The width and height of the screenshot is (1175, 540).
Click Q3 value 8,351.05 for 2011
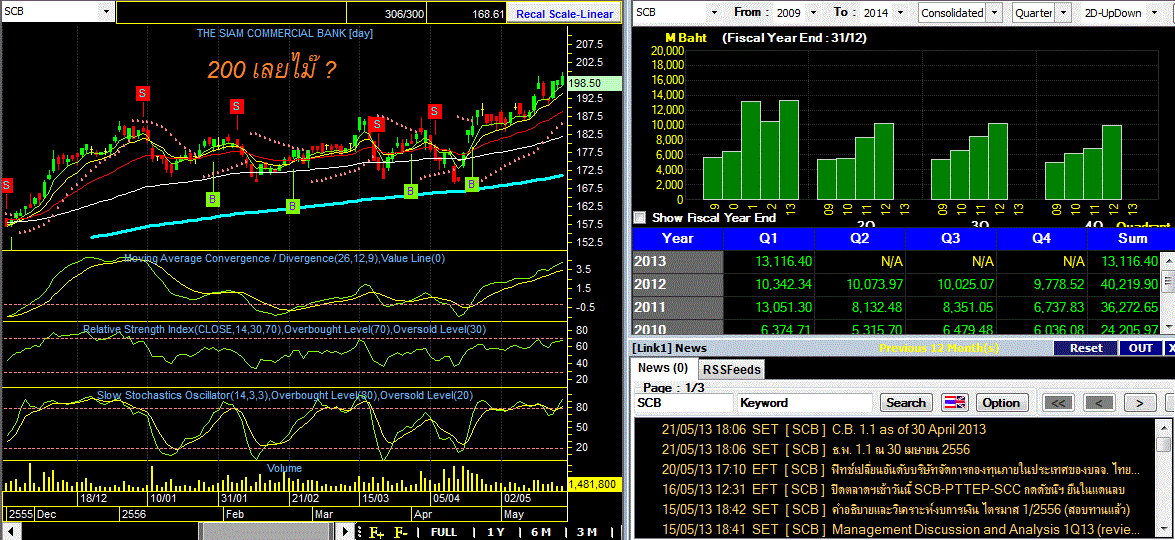pos(965,307)
